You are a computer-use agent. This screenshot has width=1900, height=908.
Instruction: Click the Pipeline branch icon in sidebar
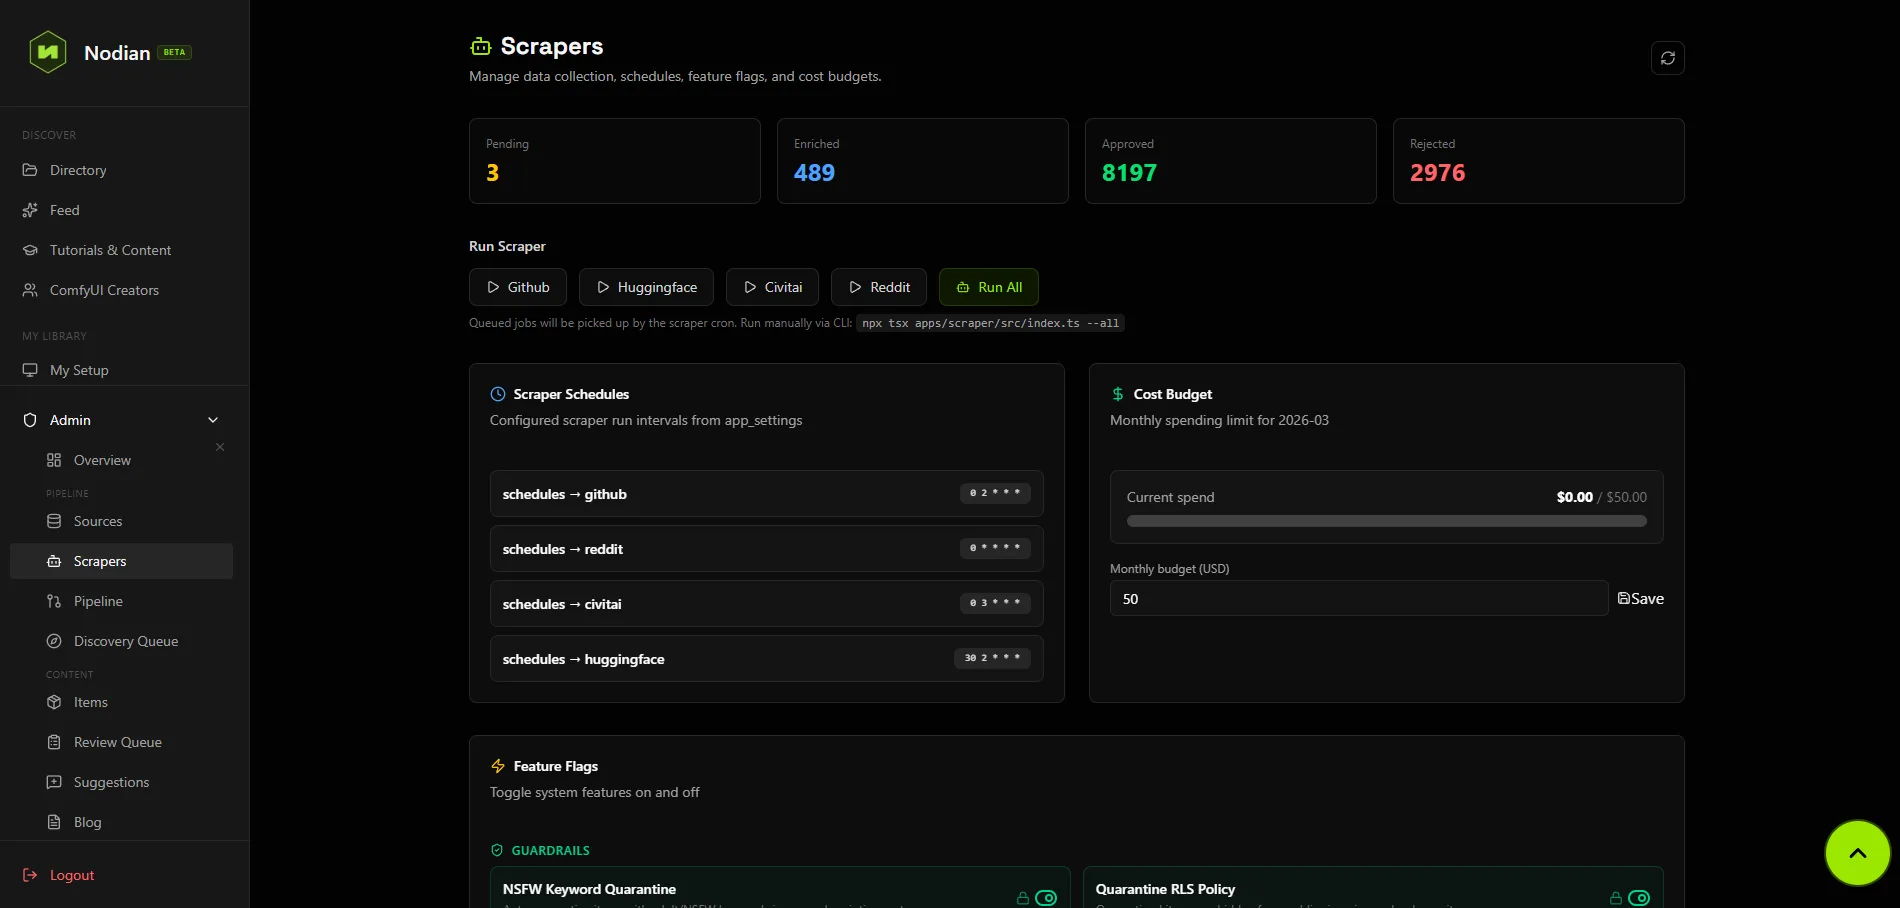54,601
